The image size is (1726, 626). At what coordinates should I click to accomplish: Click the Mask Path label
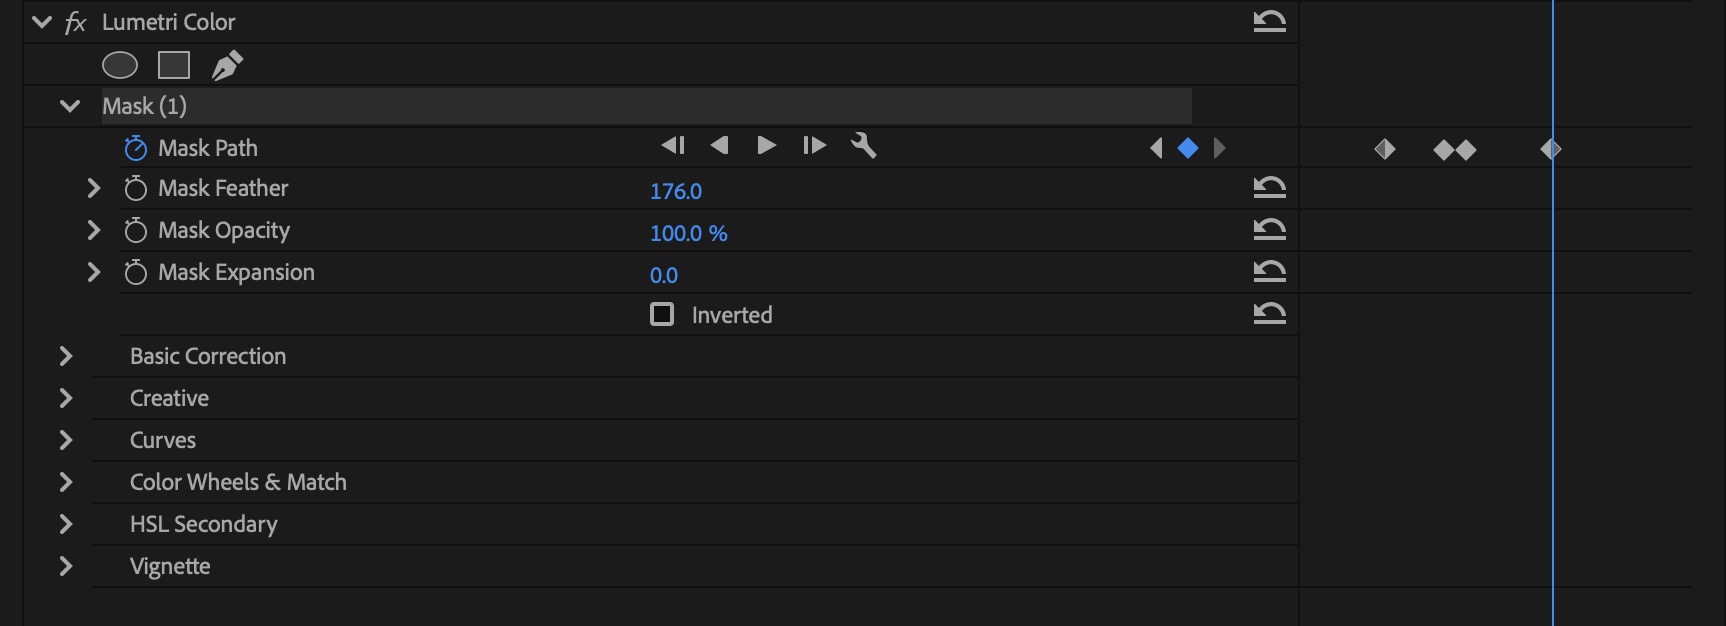(x=208, y=148)
